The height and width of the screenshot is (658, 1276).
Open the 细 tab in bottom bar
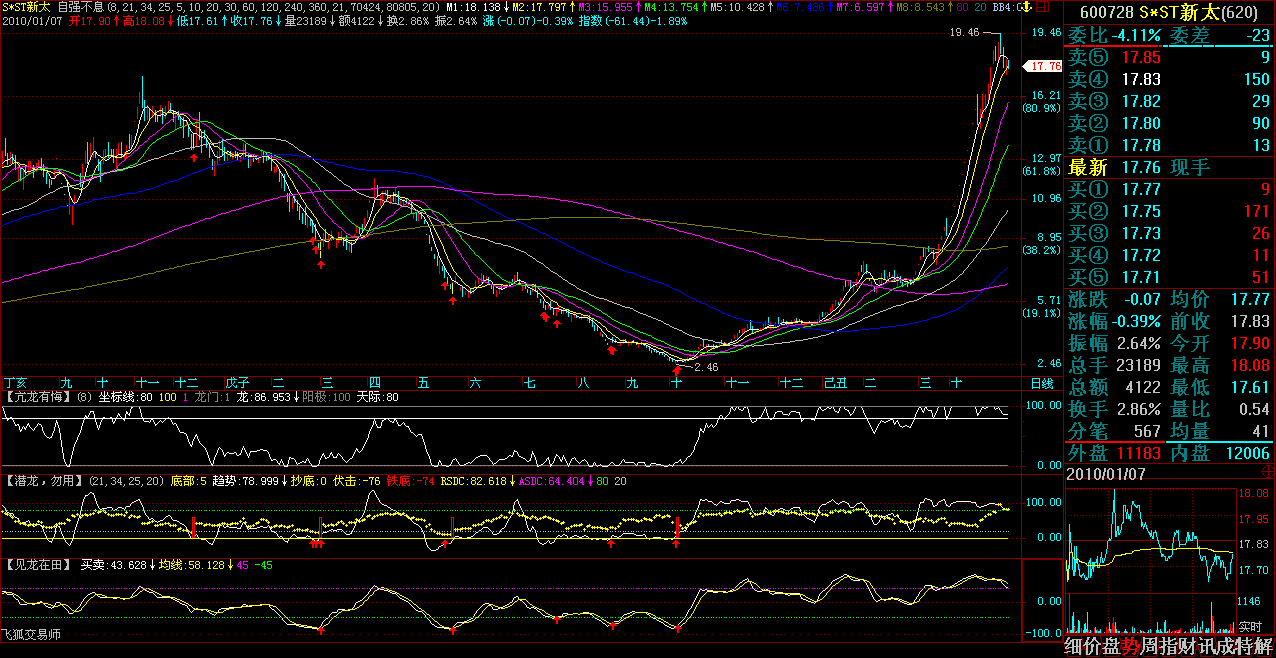click(1076, 647)
